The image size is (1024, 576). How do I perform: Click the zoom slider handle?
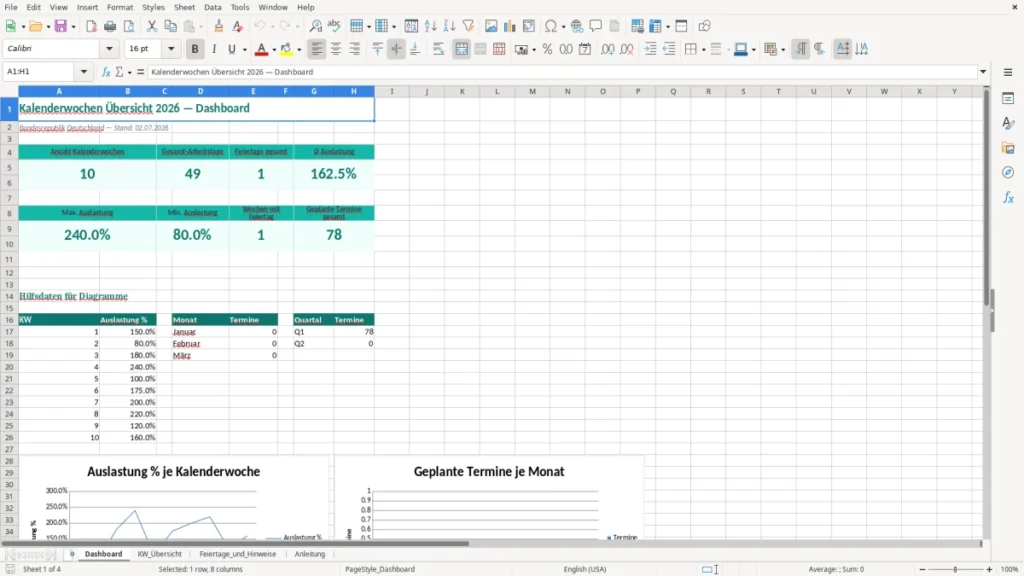(955, 569)
